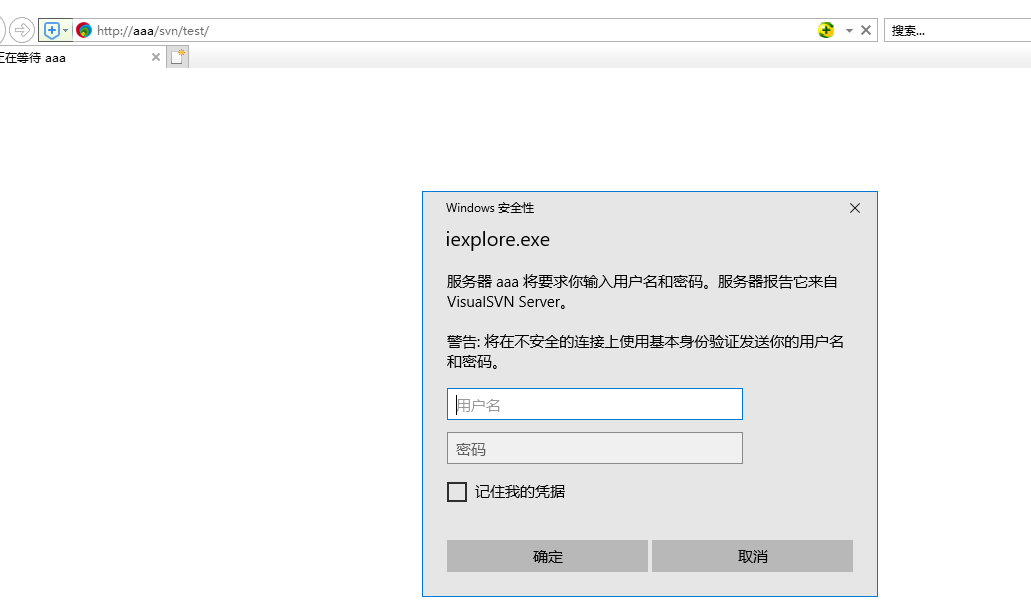Check the 记住我的凭据 checkbox
The height and width of the screenshot is (600, 1031).
tap(457, 492)
